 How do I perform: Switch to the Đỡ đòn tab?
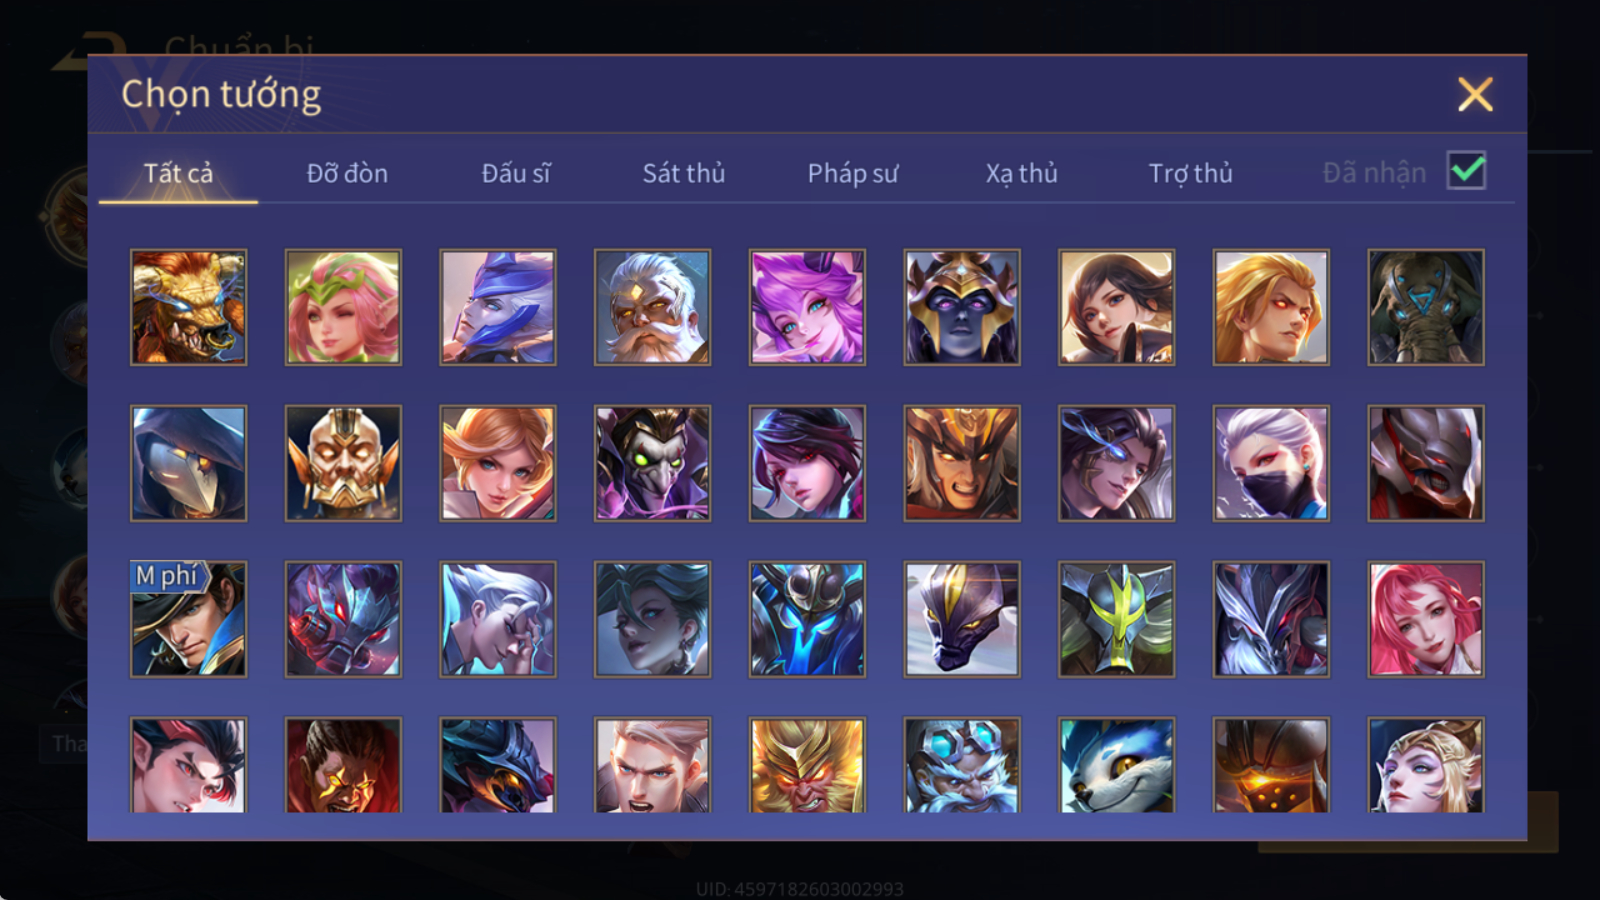tap(347, 173)
